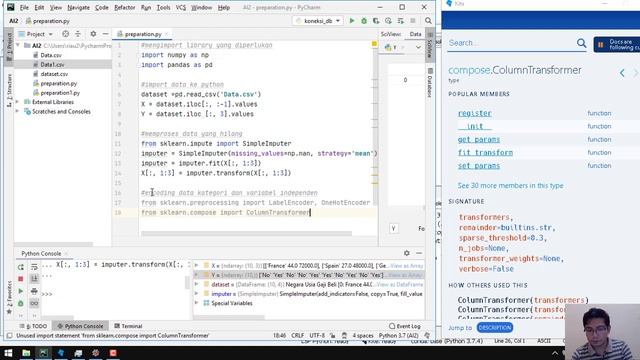
Task: Stop the Python Console with red square
Action: tap(21, 279)
